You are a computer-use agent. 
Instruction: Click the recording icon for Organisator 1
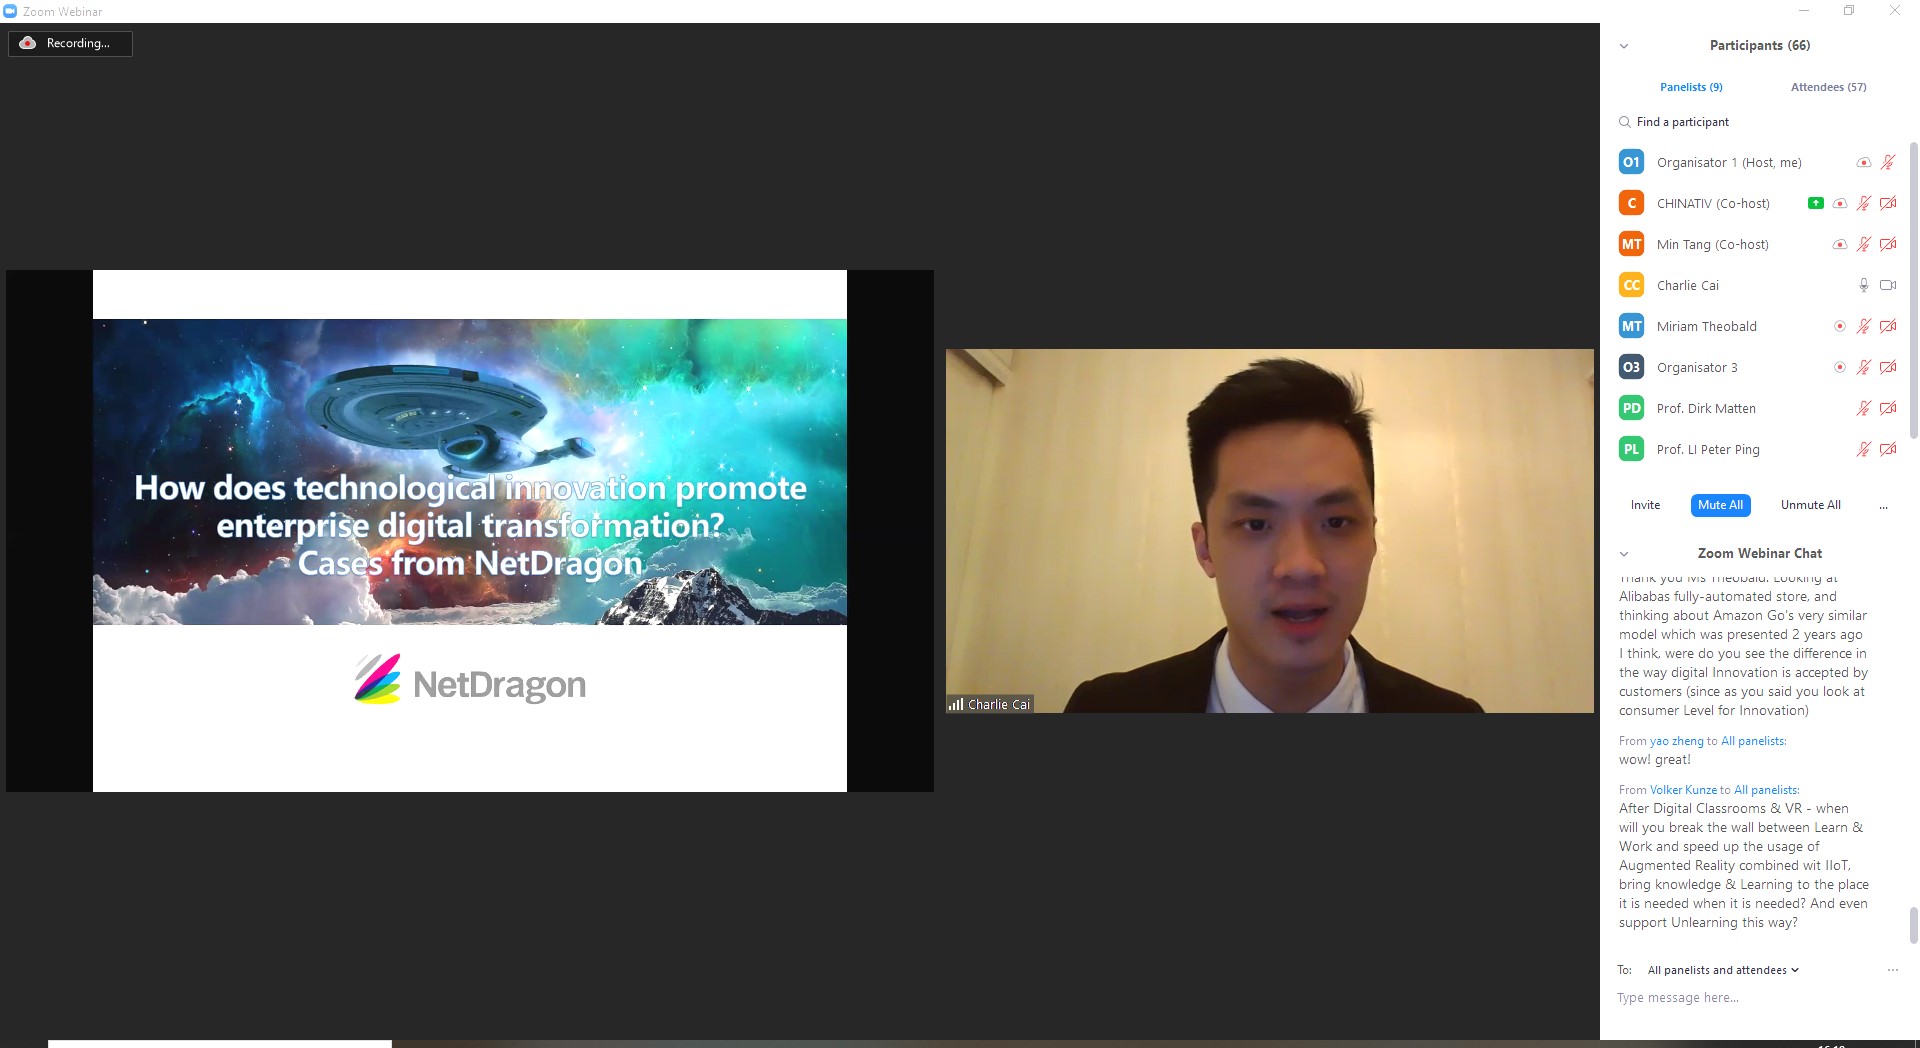(1863, 162)
